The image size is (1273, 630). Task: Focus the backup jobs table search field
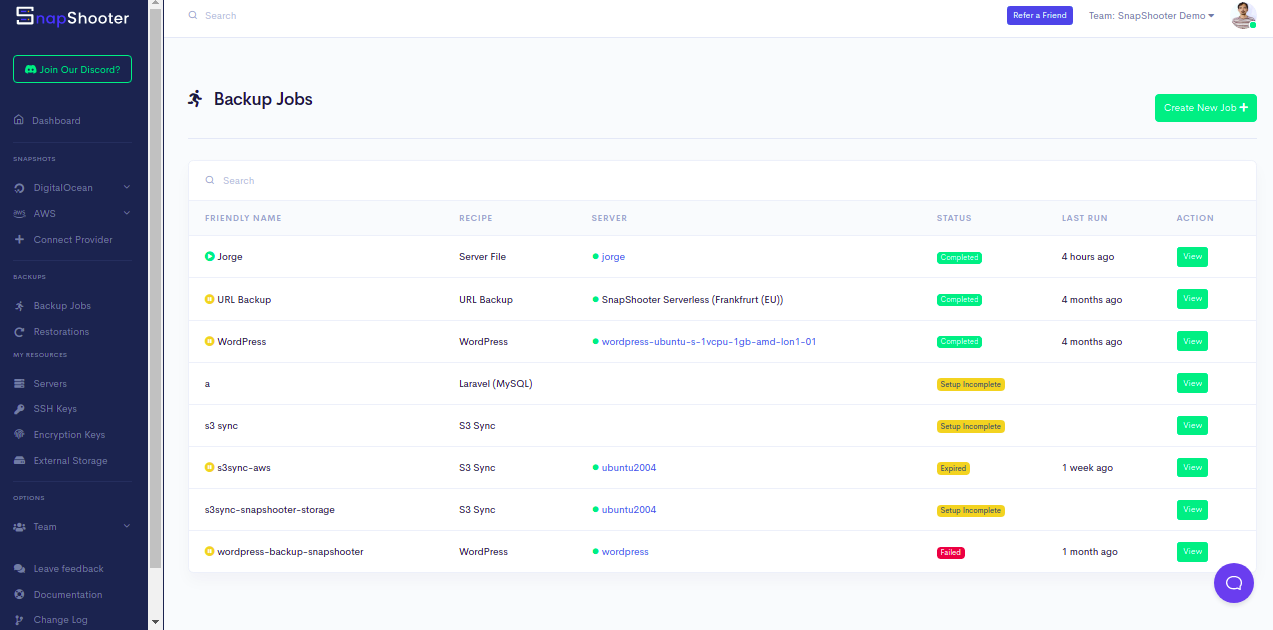pos(722,181)
